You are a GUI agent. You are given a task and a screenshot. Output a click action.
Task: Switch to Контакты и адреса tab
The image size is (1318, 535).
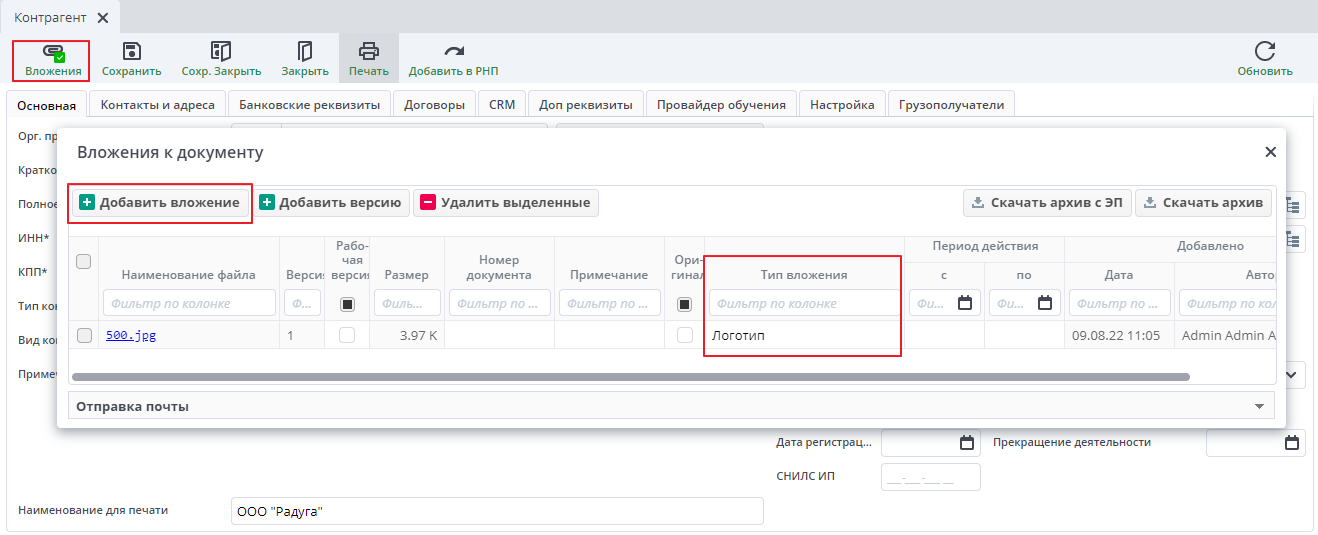(x=158, y=104)
